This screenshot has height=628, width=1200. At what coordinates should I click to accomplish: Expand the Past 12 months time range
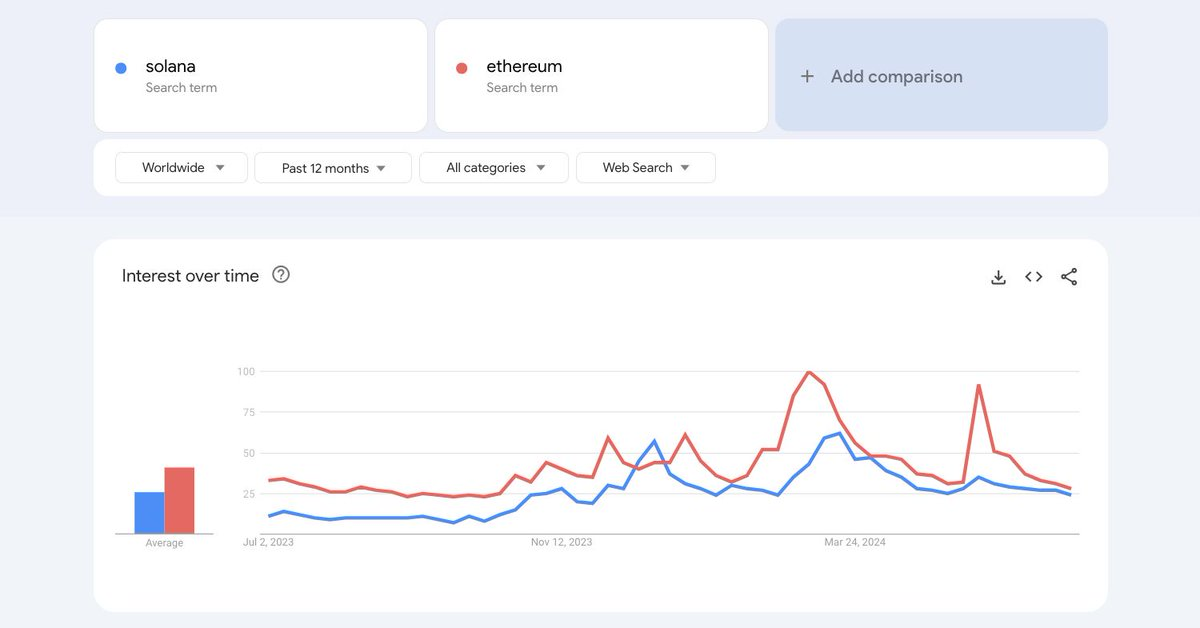tap(332, 168)
